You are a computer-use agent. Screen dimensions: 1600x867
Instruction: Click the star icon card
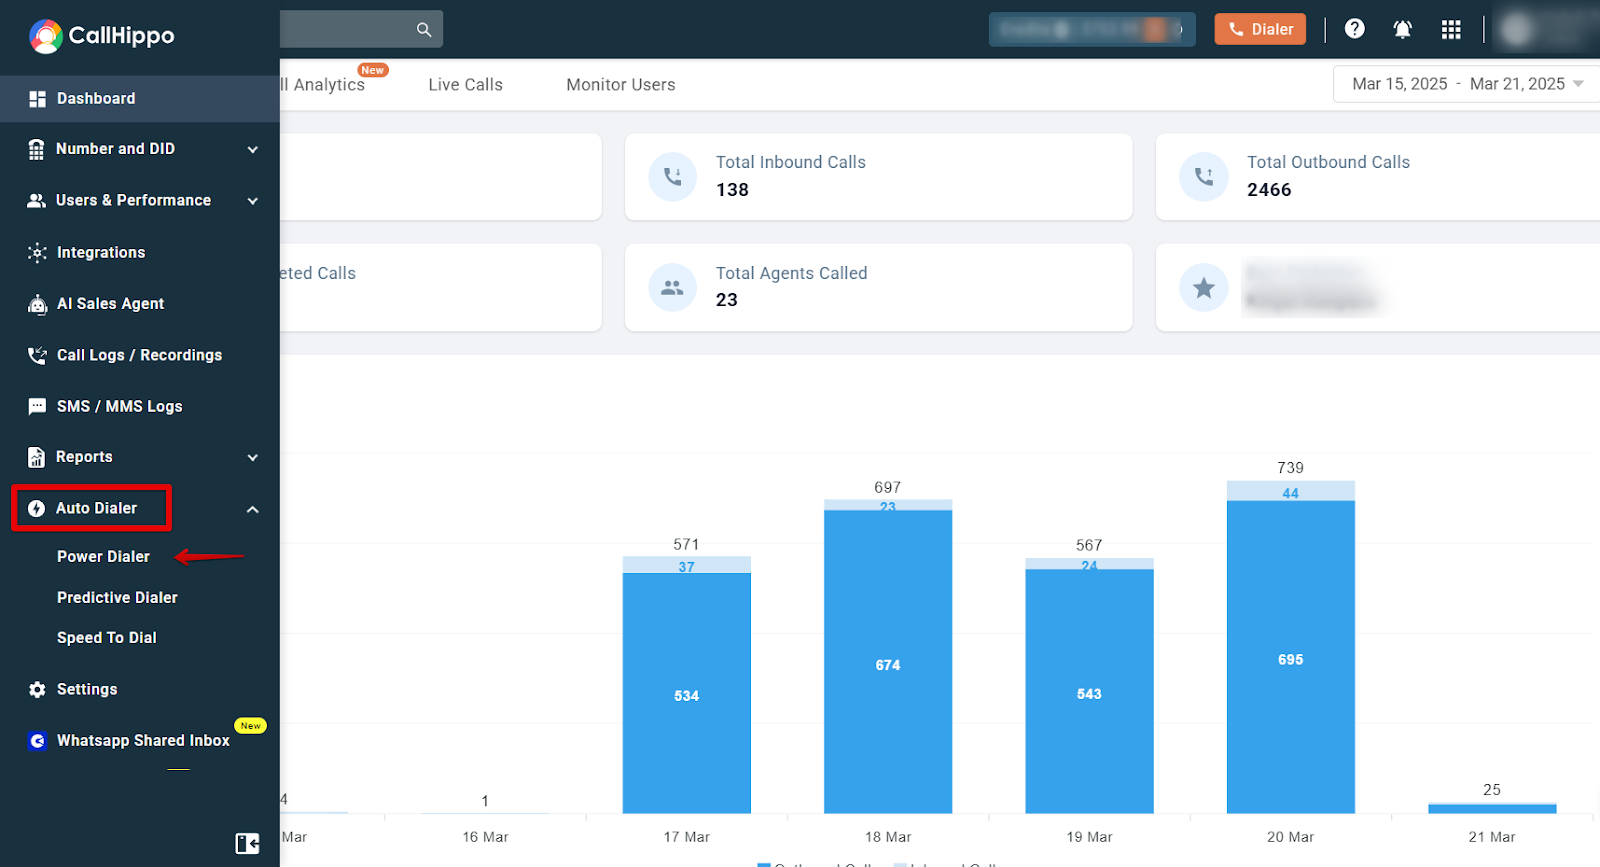tap(1203, 288)
